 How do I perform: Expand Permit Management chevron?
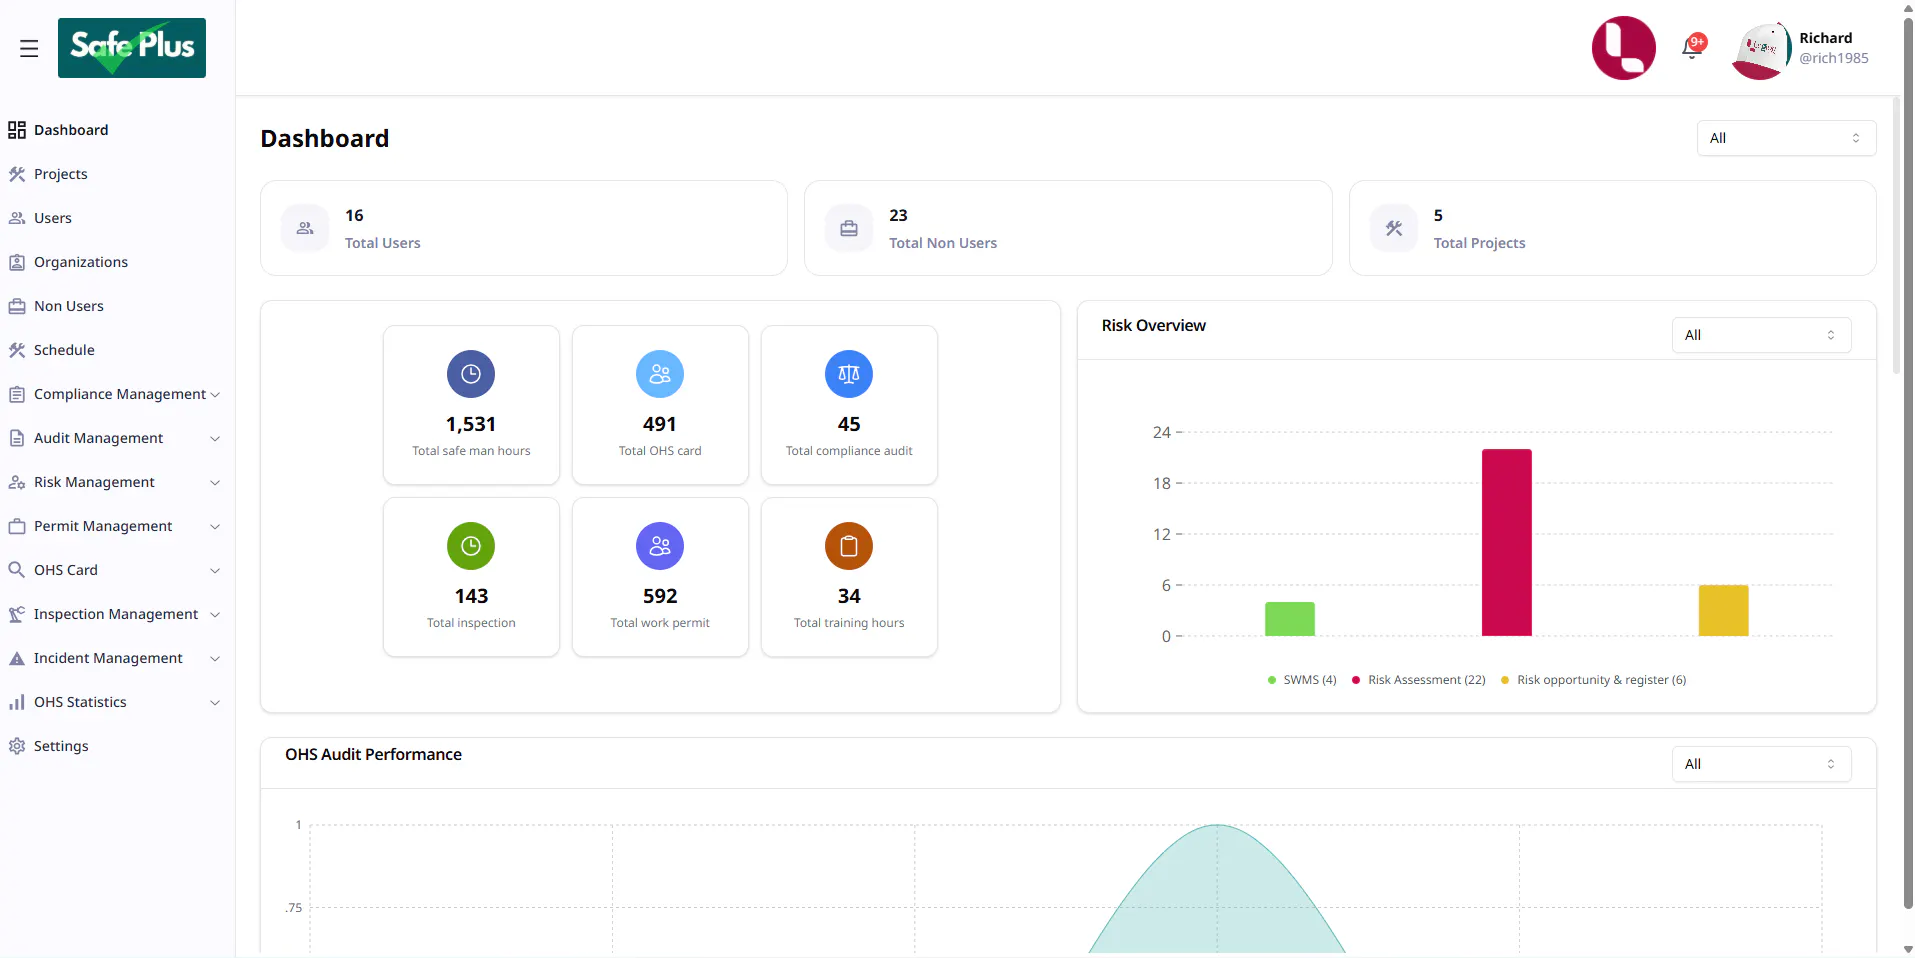[215, 526]
